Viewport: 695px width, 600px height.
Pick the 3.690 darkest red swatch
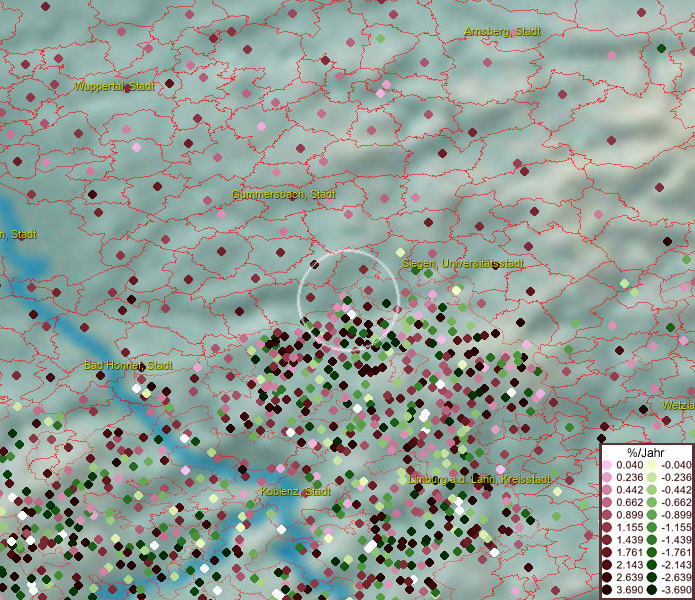pyautogui.click(x=607, y=590)
